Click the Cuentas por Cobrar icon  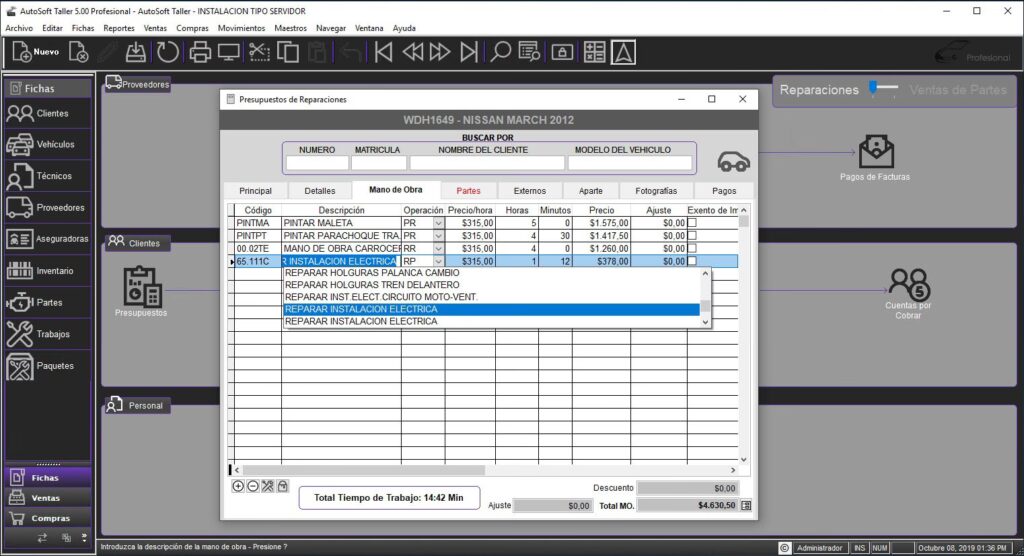pyautogui.click(x=908, y=283)
